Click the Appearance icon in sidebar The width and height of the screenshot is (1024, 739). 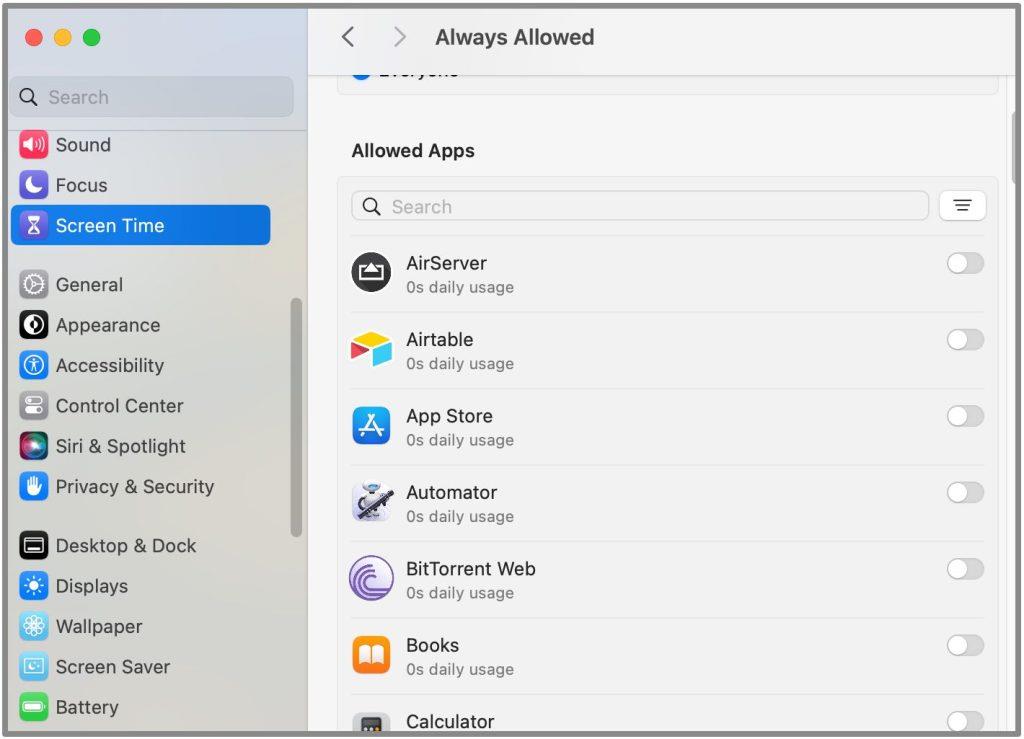pyautogui.click(x=33, y=325)
